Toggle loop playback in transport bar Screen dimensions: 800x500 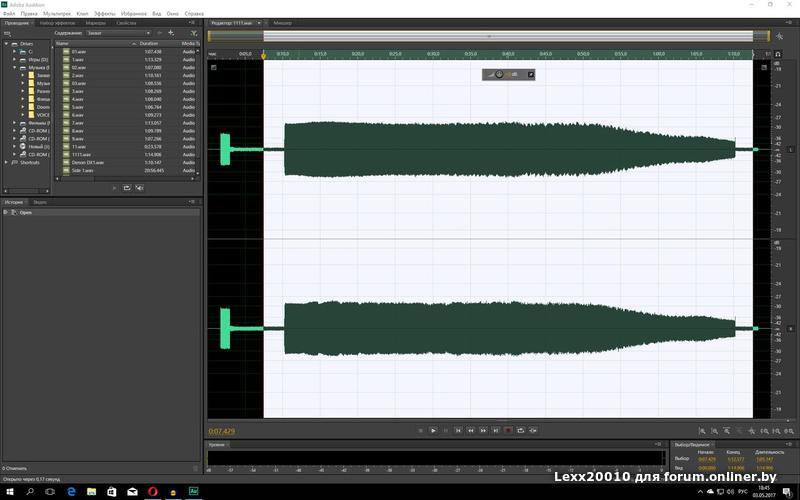pyautogui.click(x=521, y=430)
